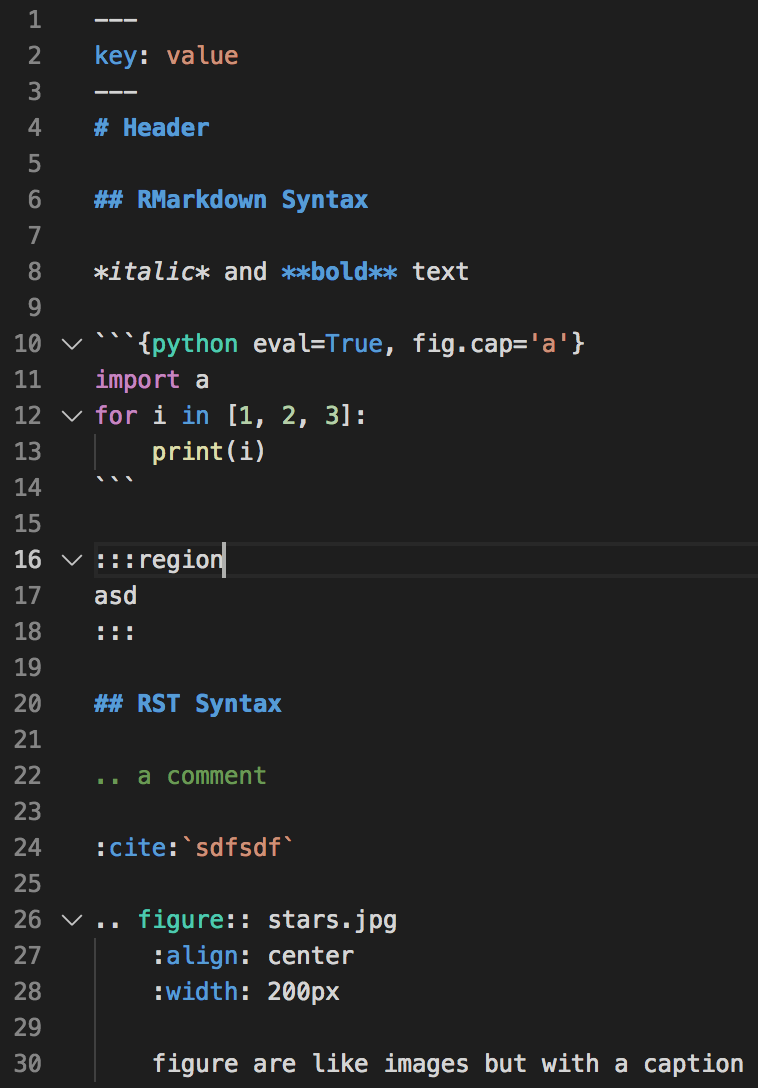This screenshot has height=1088, width=758.
Task: Click 'figure' directive name on line 26
Action: 180,921
